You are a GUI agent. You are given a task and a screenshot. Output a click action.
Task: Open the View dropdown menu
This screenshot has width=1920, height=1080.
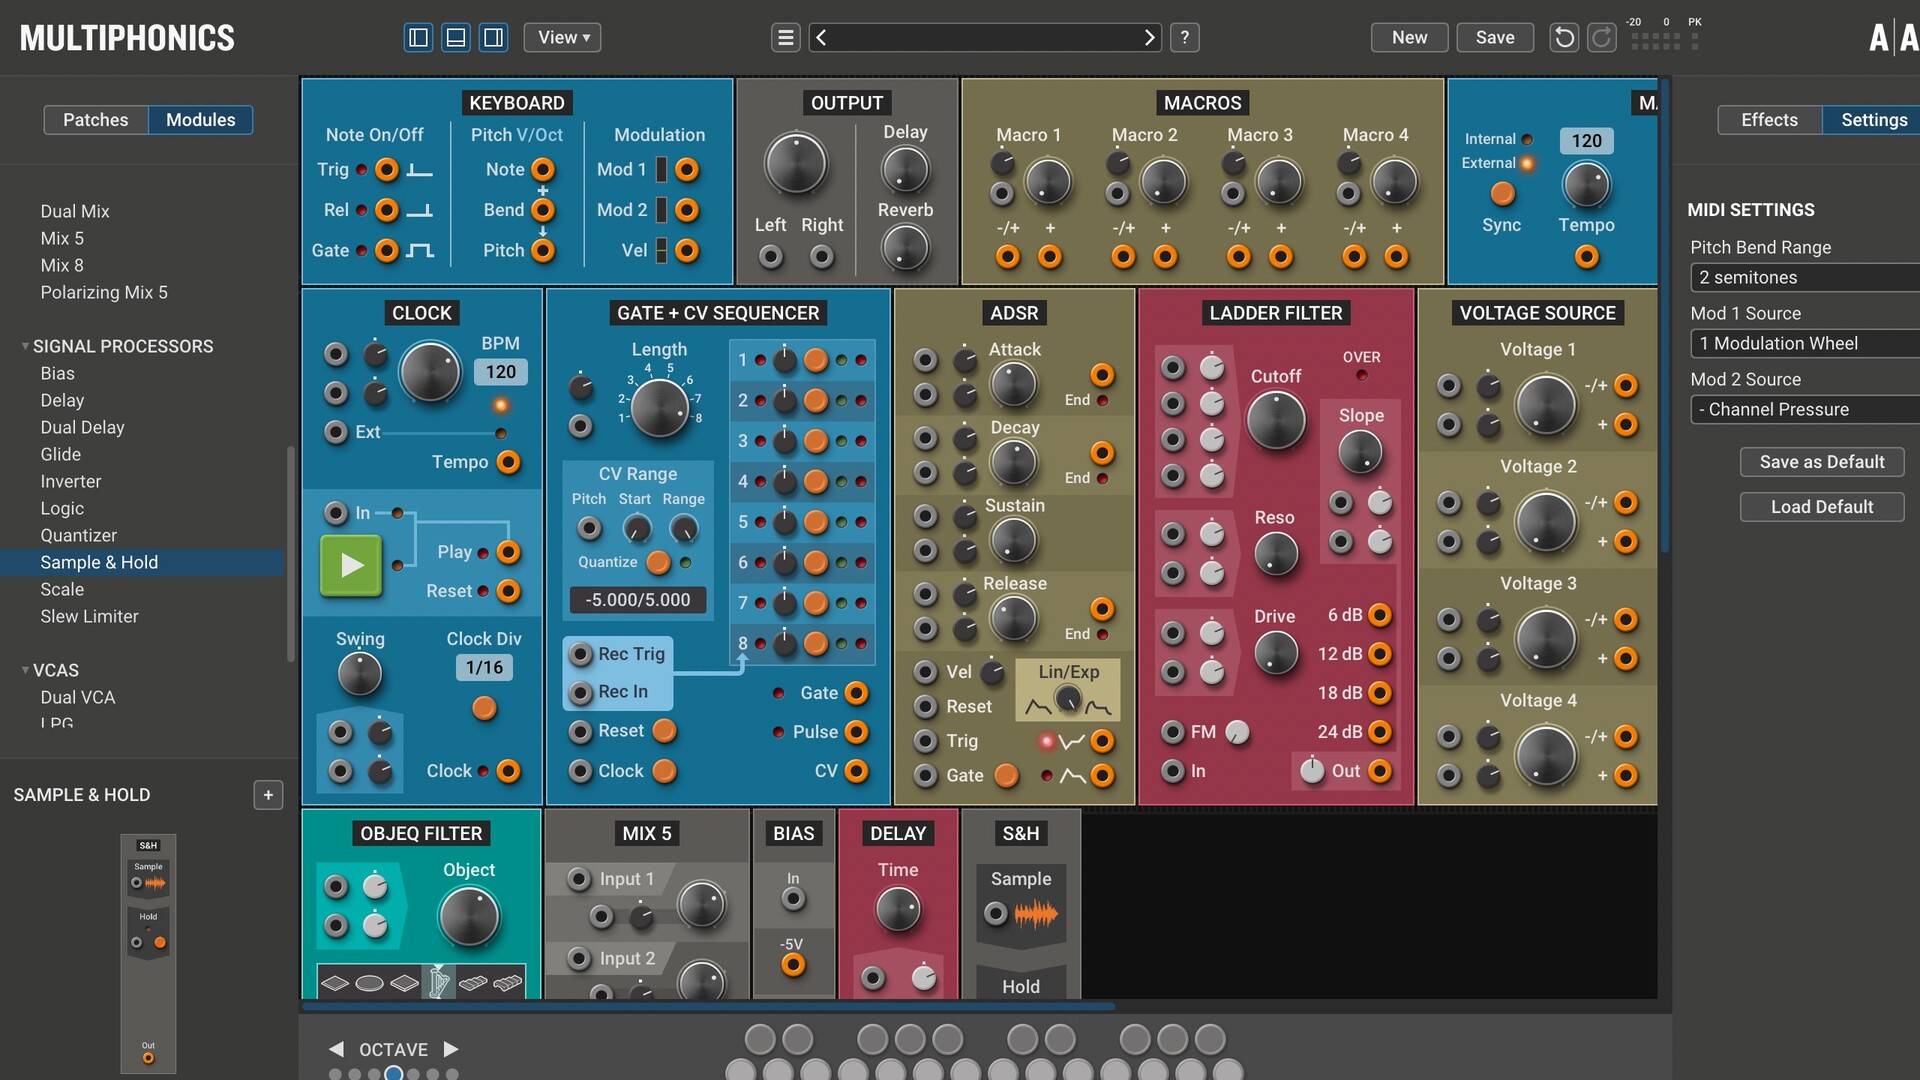(562, 38)
